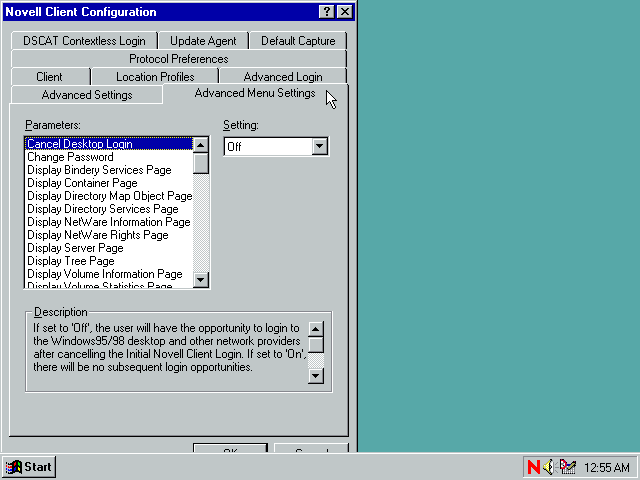Click the Start button on taskbar
Screen dimensions: 640x480
tap(29, 467)
